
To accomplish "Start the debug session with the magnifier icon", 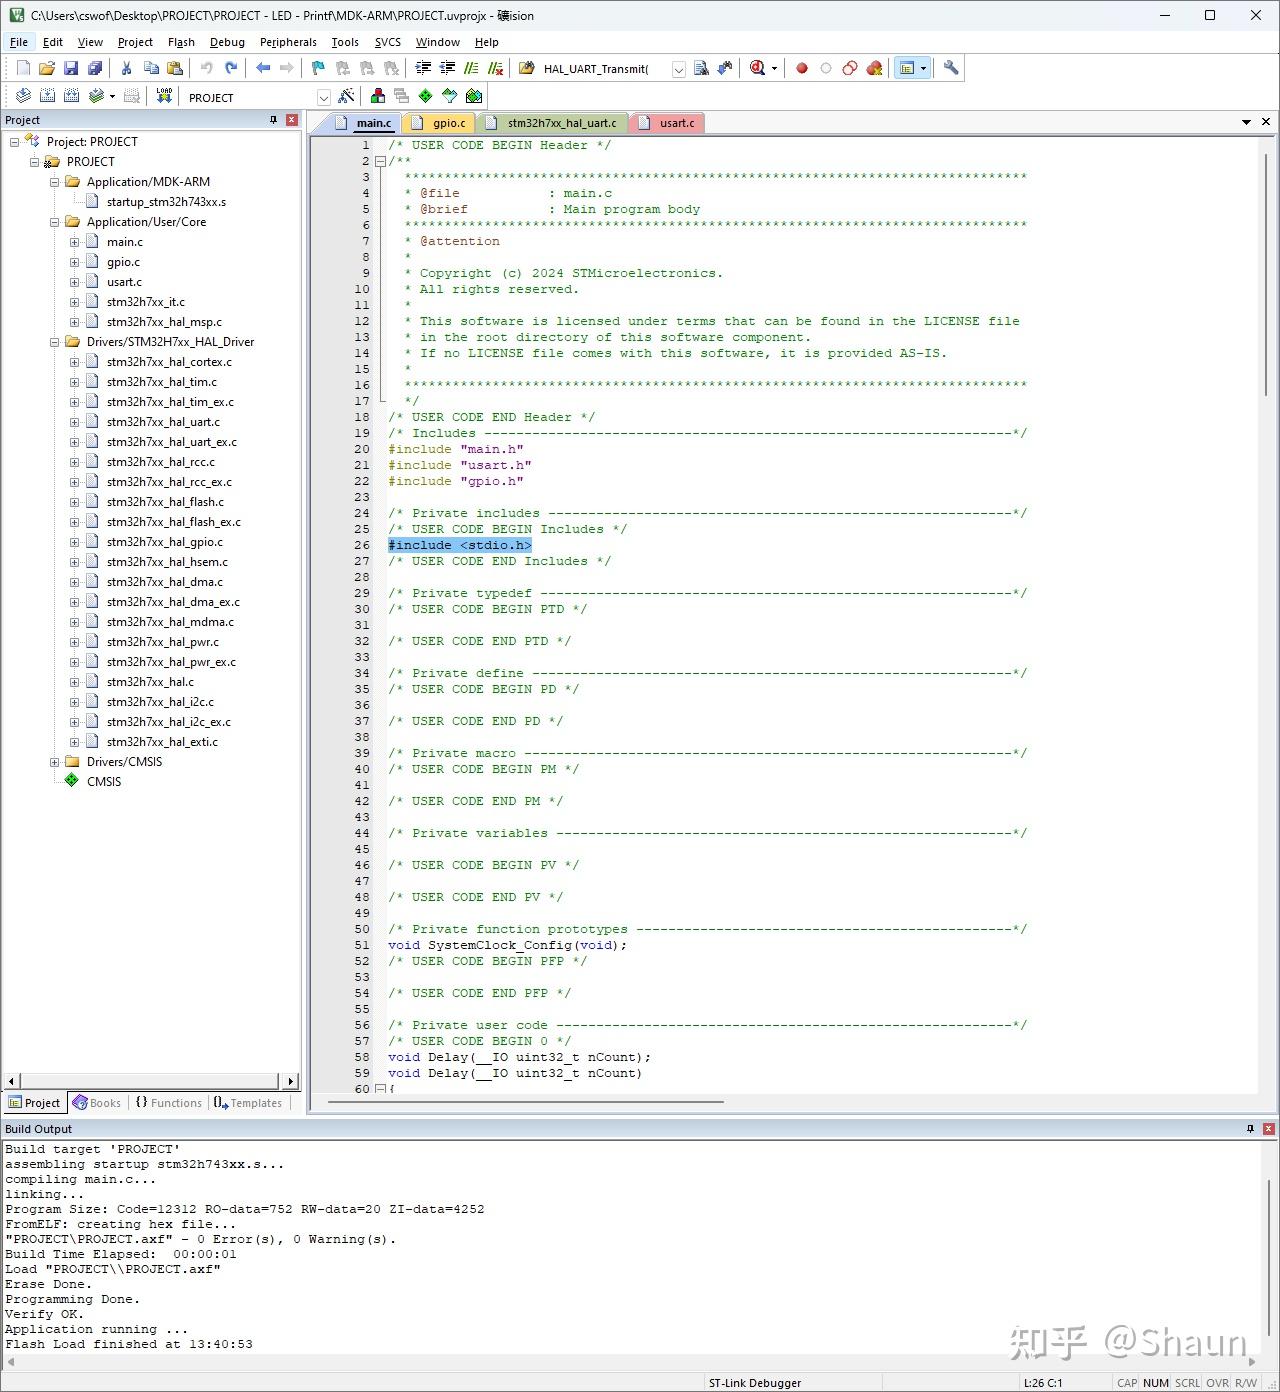I will pyautogui.click(x=757, y=68).
